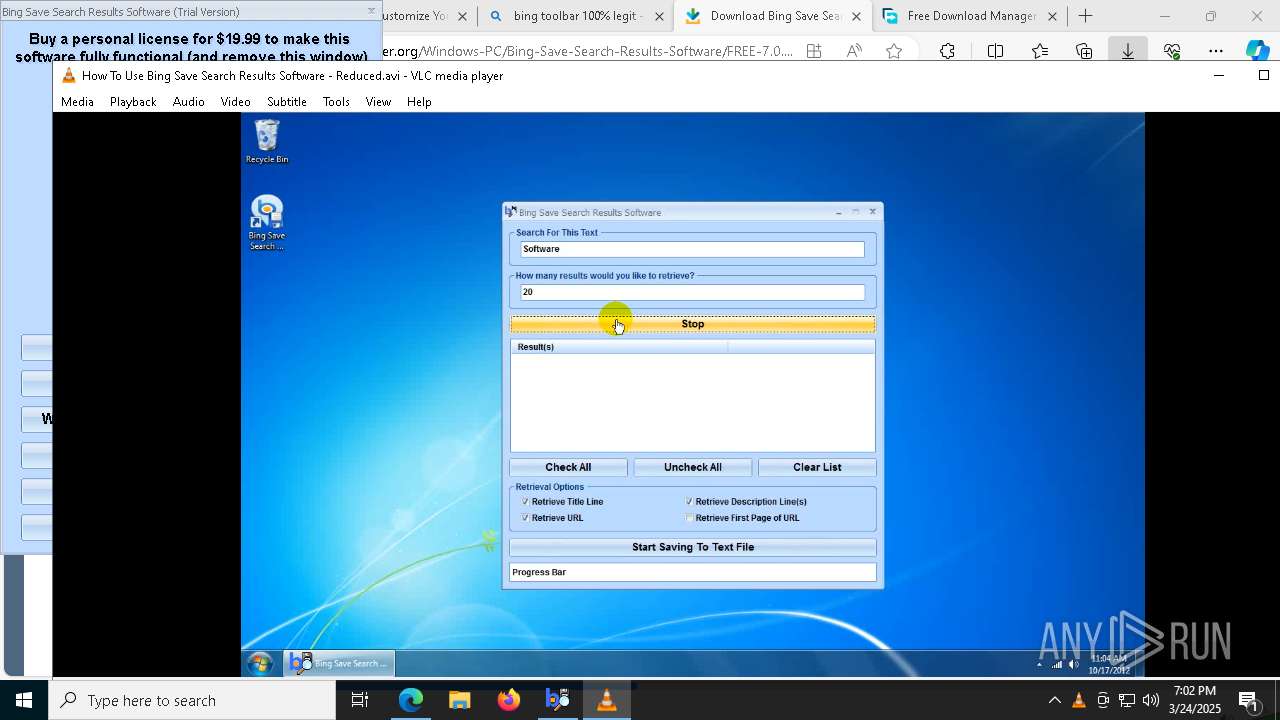Image resolution: width=1280 pixels, height=720 pixels.
Task: Open the taskbar clock showing 7:02 PM
Action: [1196, 700]
